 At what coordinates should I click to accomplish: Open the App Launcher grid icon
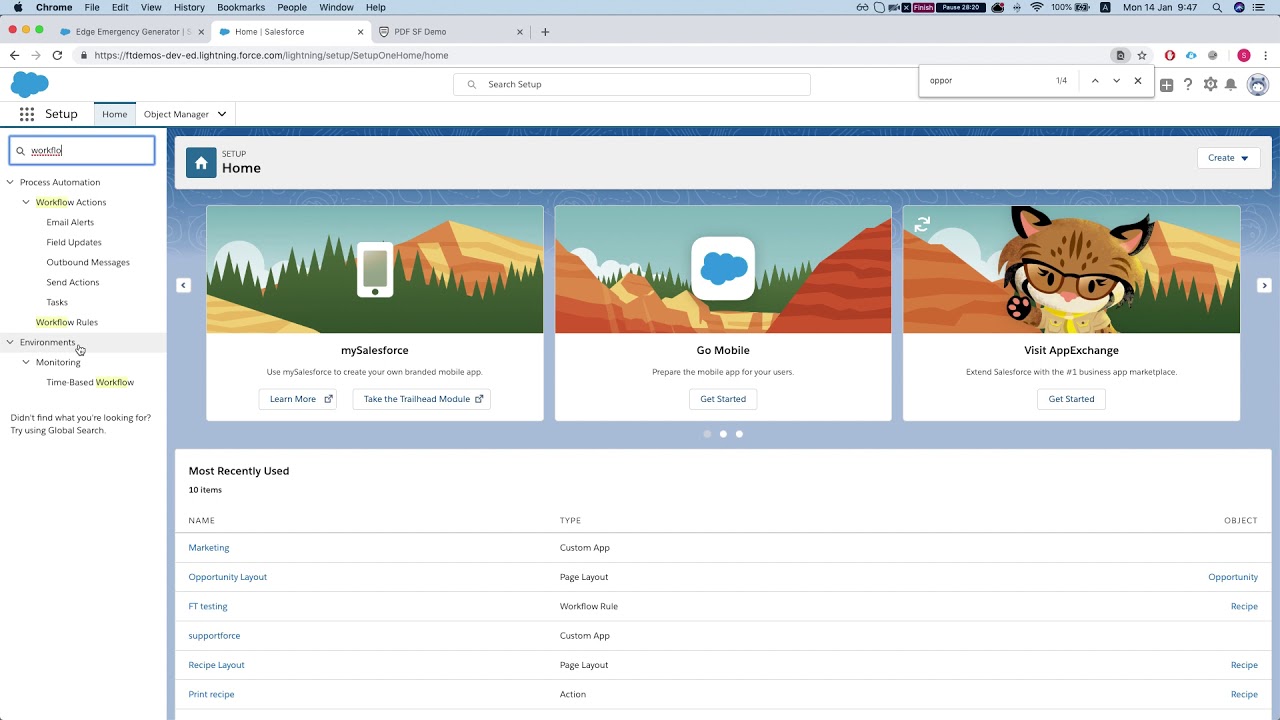[x=27, y=114]
